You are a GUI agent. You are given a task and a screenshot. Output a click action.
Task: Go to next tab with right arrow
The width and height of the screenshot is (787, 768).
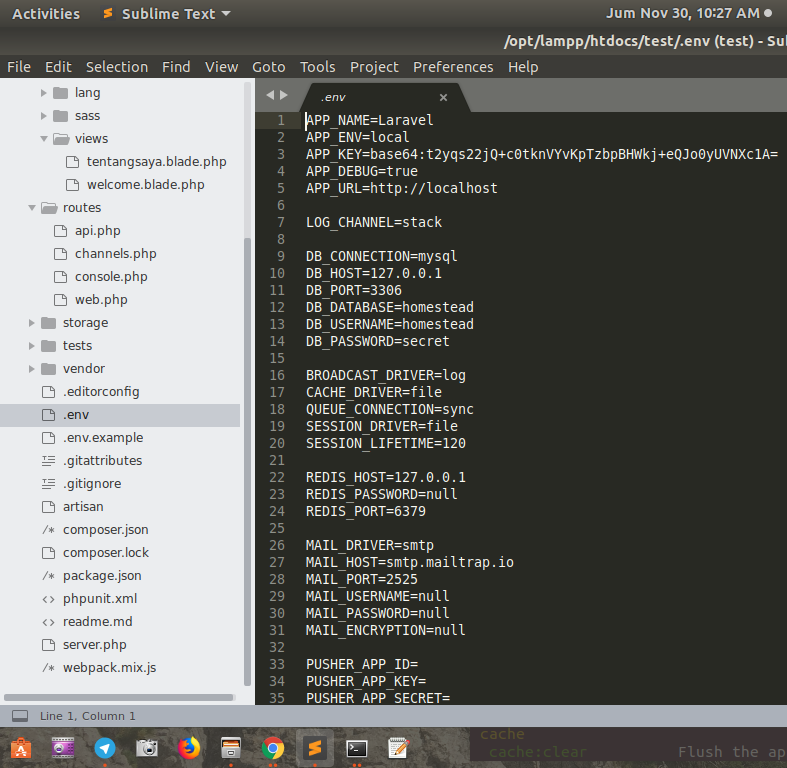284,95
